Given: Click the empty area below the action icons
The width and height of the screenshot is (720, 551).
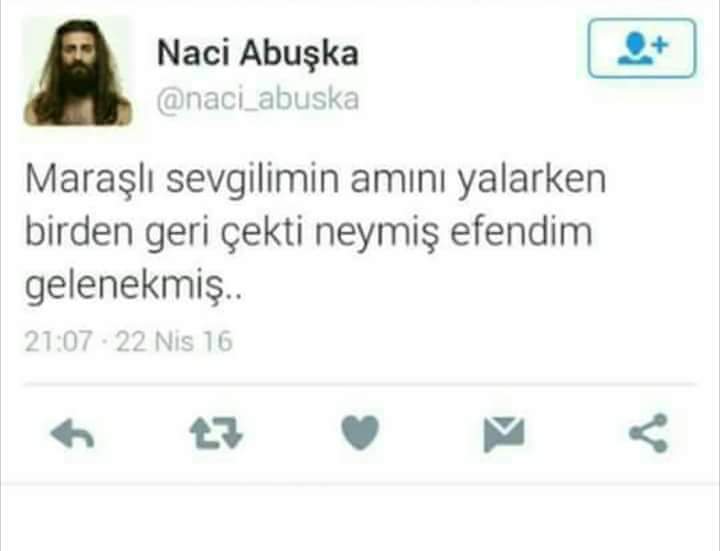Looking at the screenshot, I should [x=360, y=517].
